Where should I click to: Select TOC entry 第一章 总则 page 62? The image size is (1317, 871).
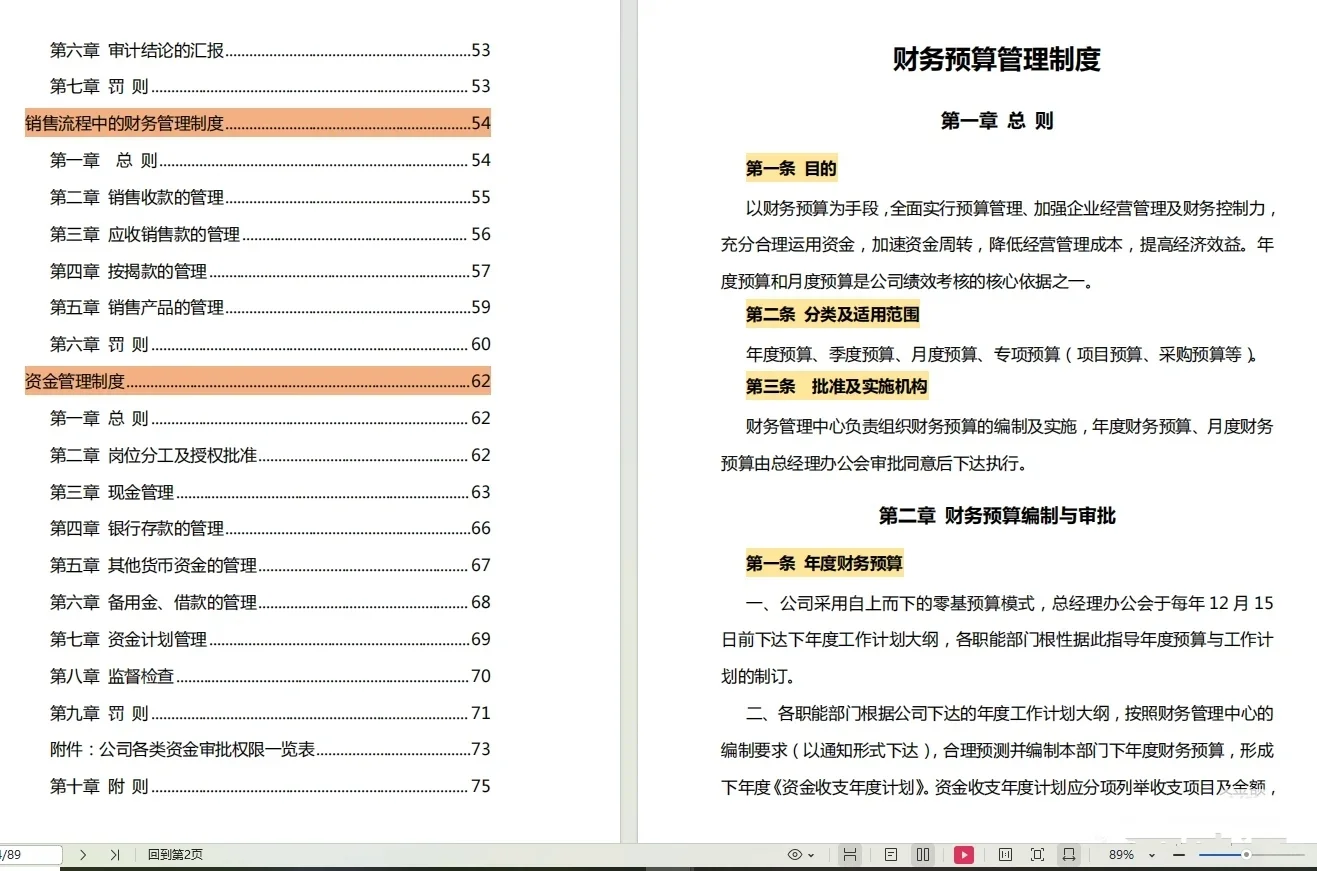click(x=270, y=418)
